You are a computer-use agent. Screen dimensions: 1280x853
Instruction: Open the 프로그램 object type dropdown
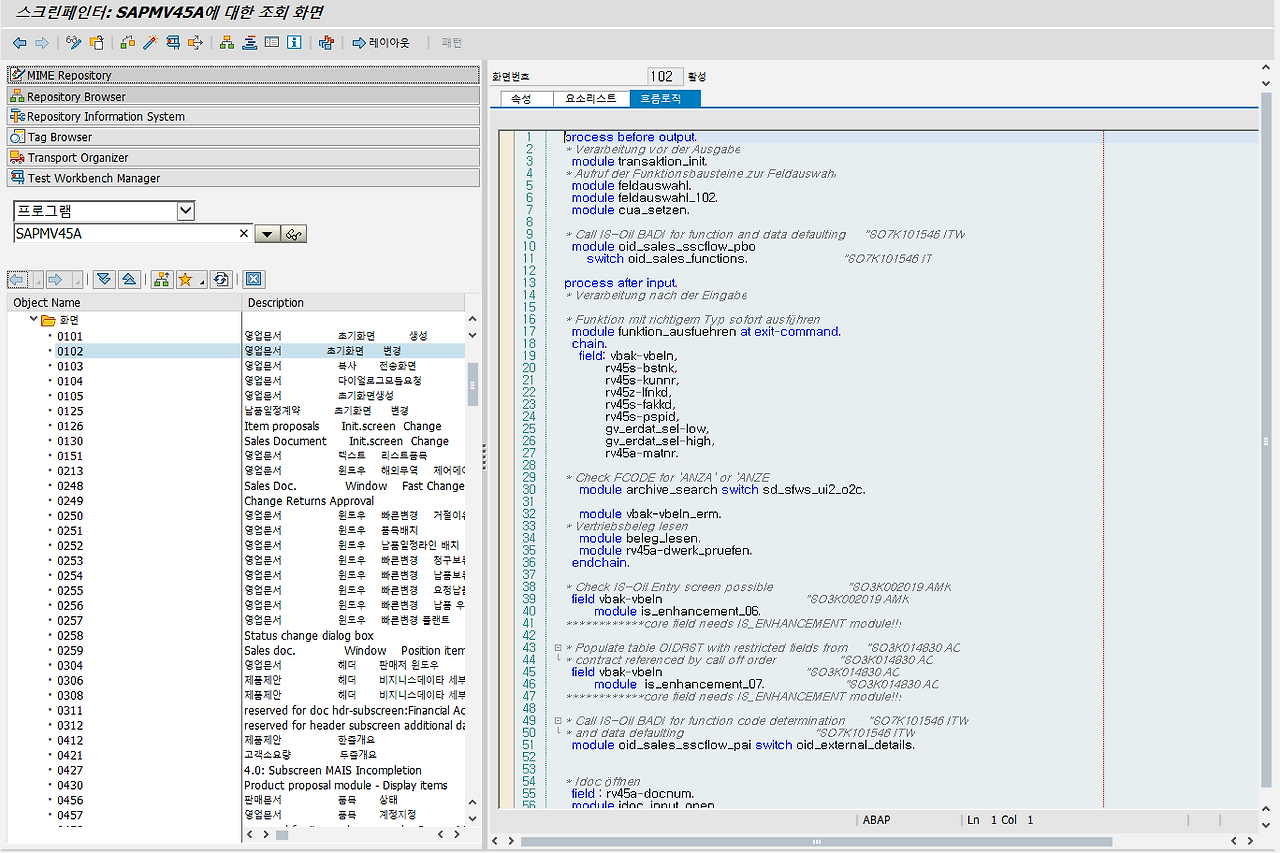(x=185, y=211)
